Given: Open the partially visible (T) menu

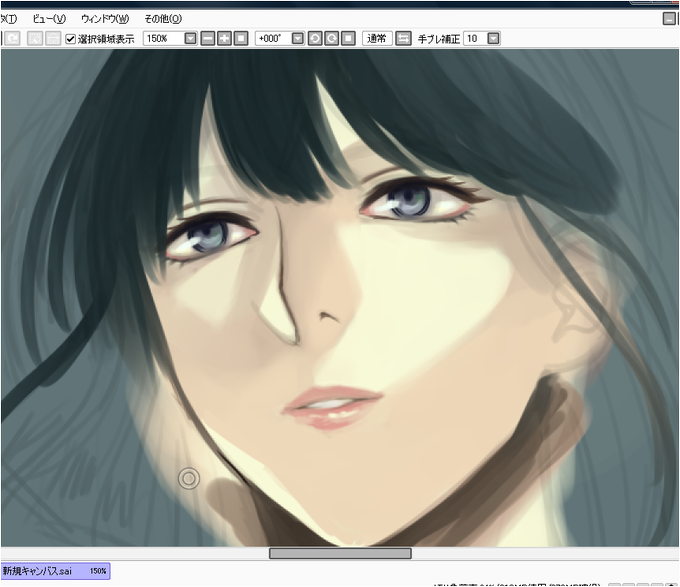Looking at the screenshot, I should (8, 19).
